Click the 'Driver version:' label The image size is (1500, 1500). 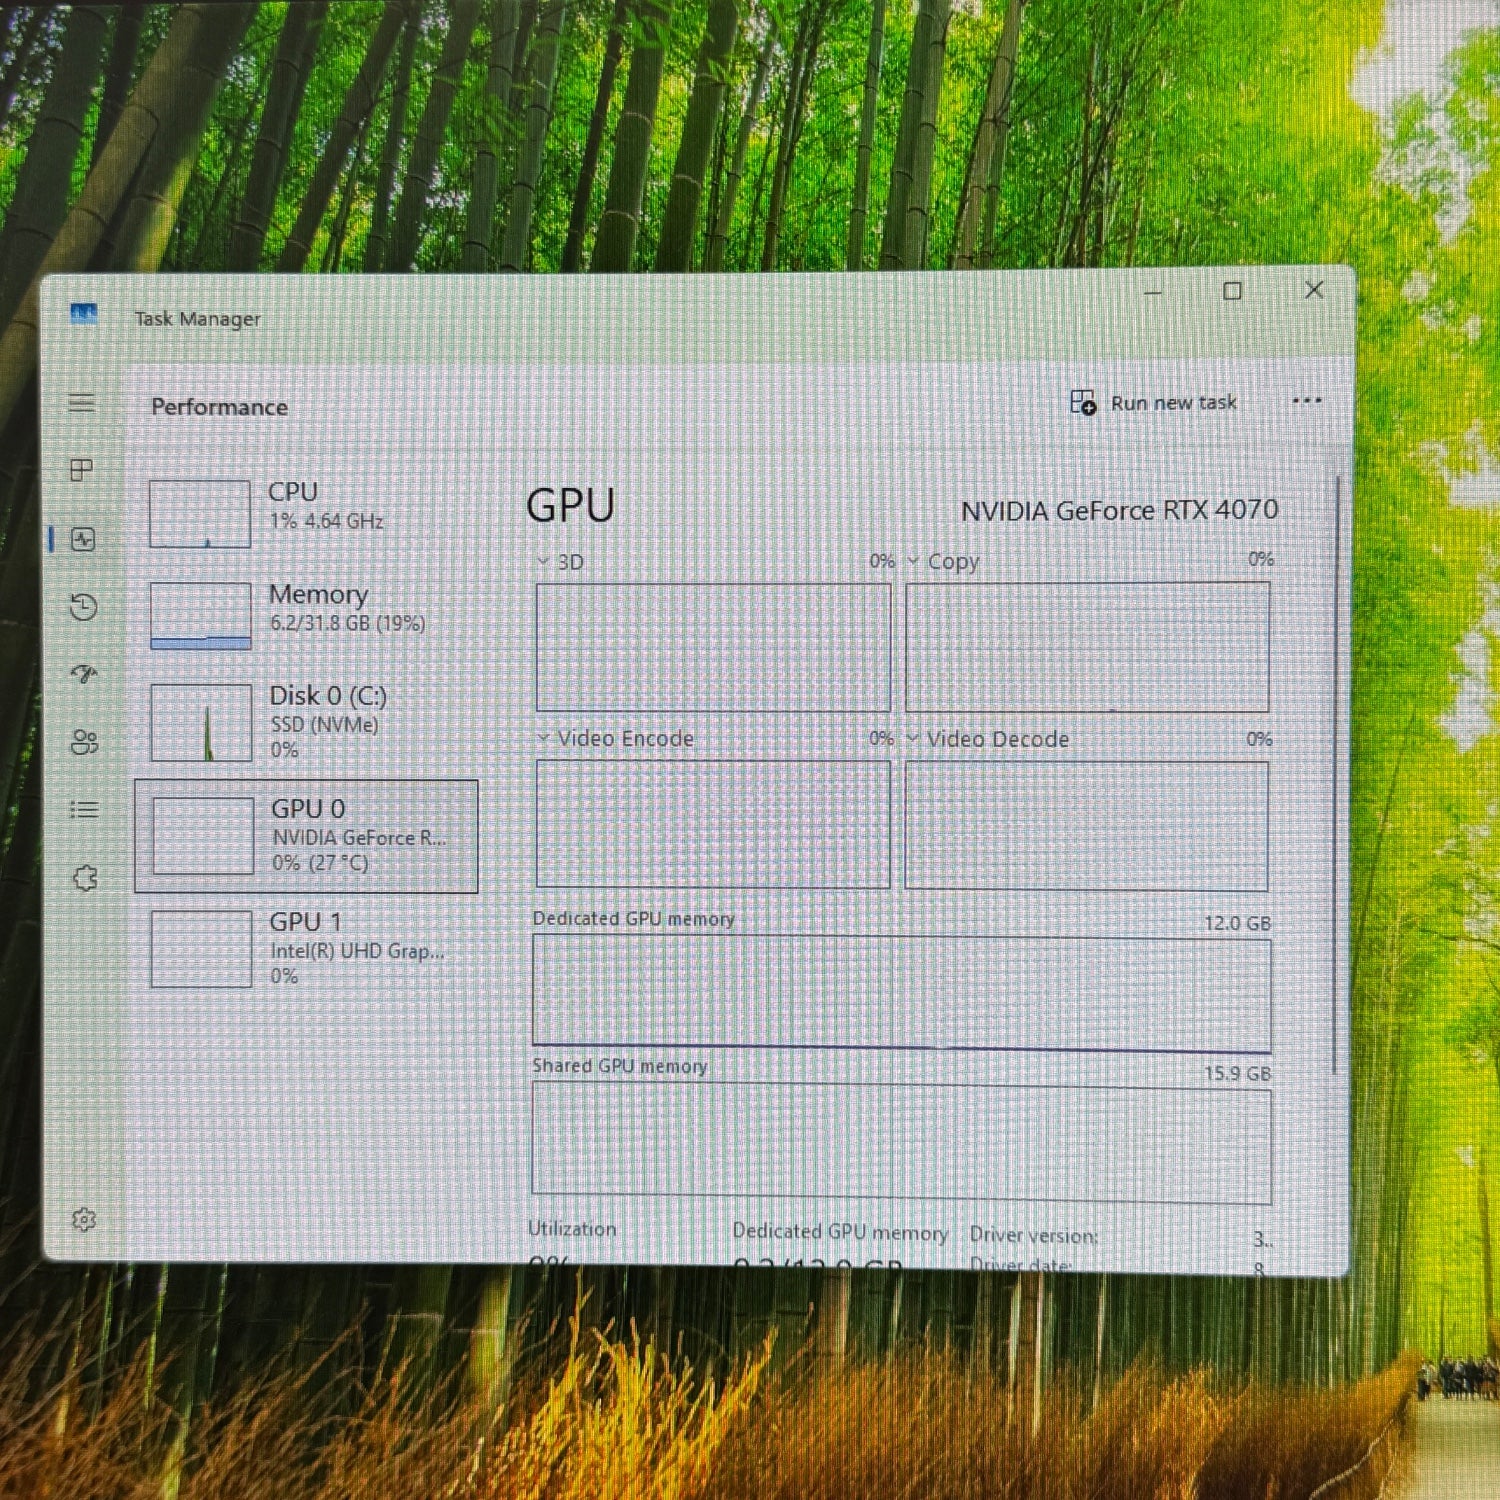[x=1034, y=1235]
